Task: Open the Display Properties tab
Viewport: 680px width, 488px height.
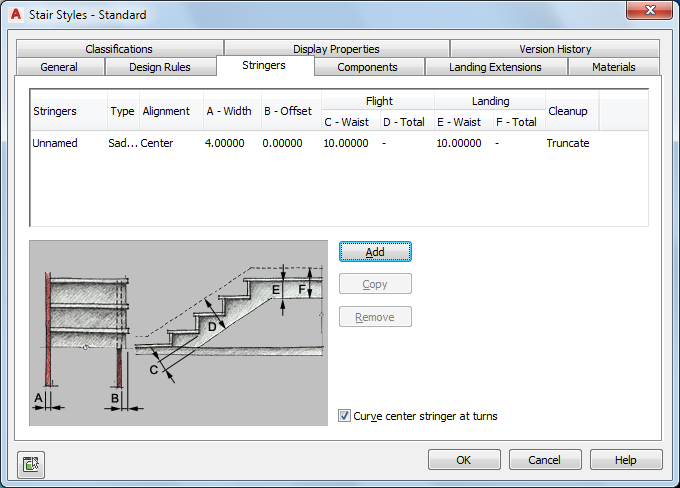Action: pos(336,49)
